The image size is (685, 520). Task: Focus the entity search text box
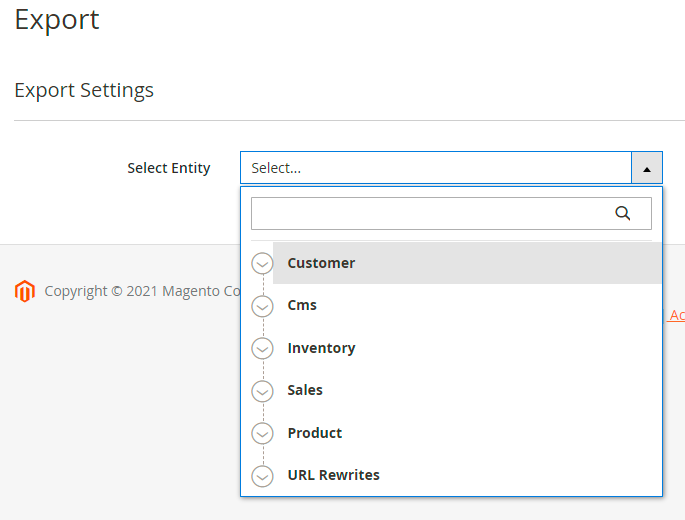tap(430, 213)
